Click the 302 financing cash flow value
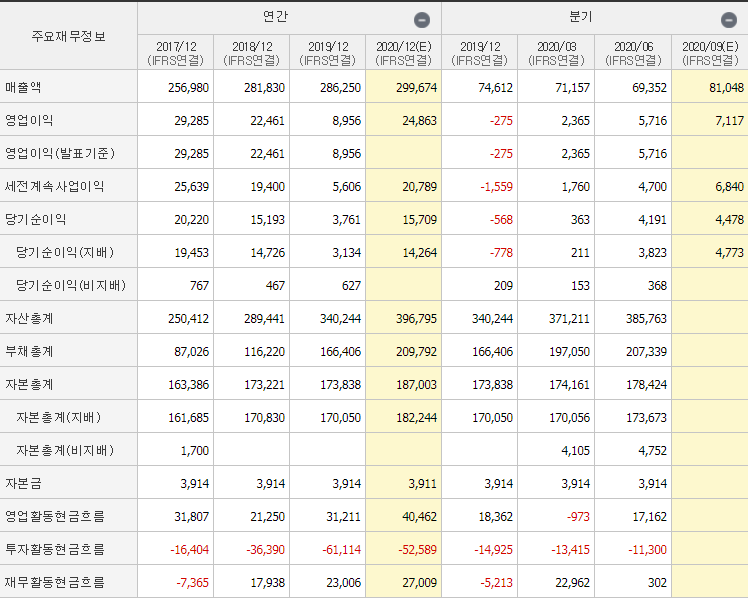This screenshot has width=748, height=598. [x=657, y=582]
